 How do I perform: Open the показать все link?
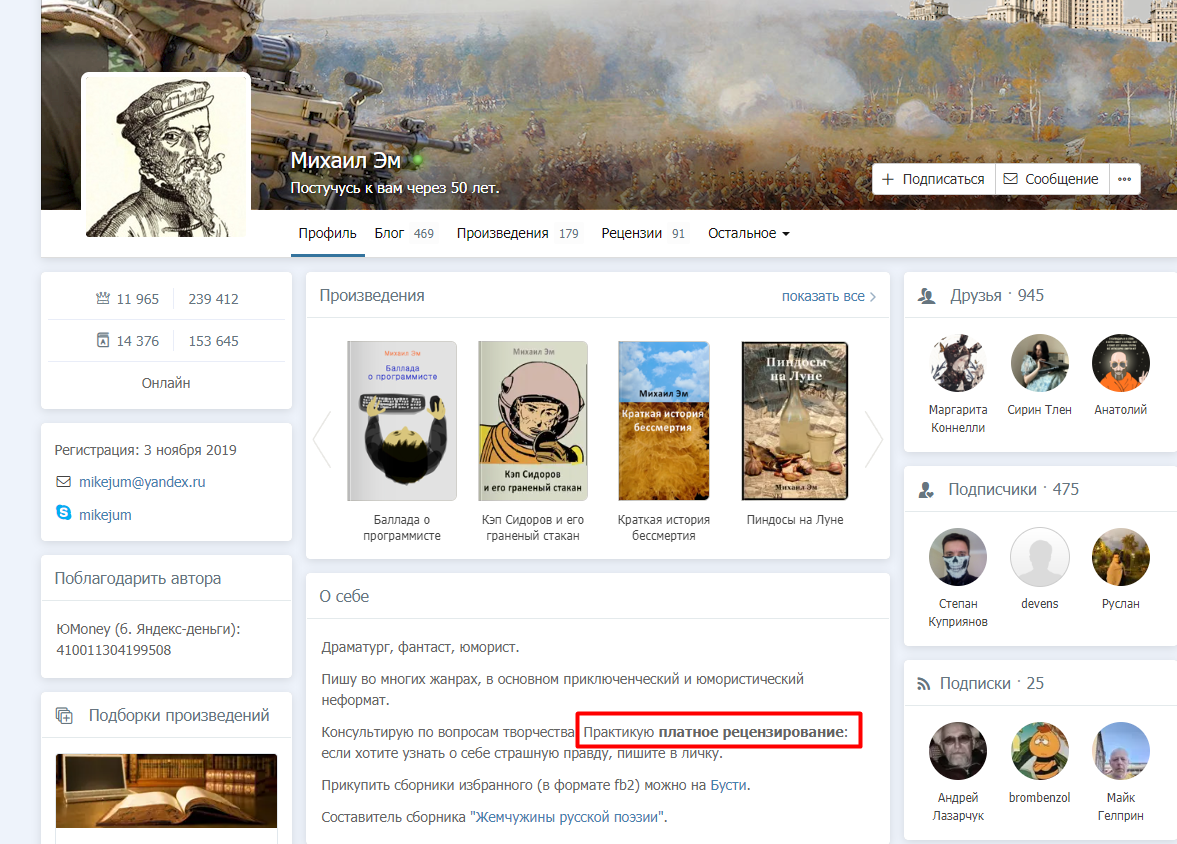pos(829,296)
